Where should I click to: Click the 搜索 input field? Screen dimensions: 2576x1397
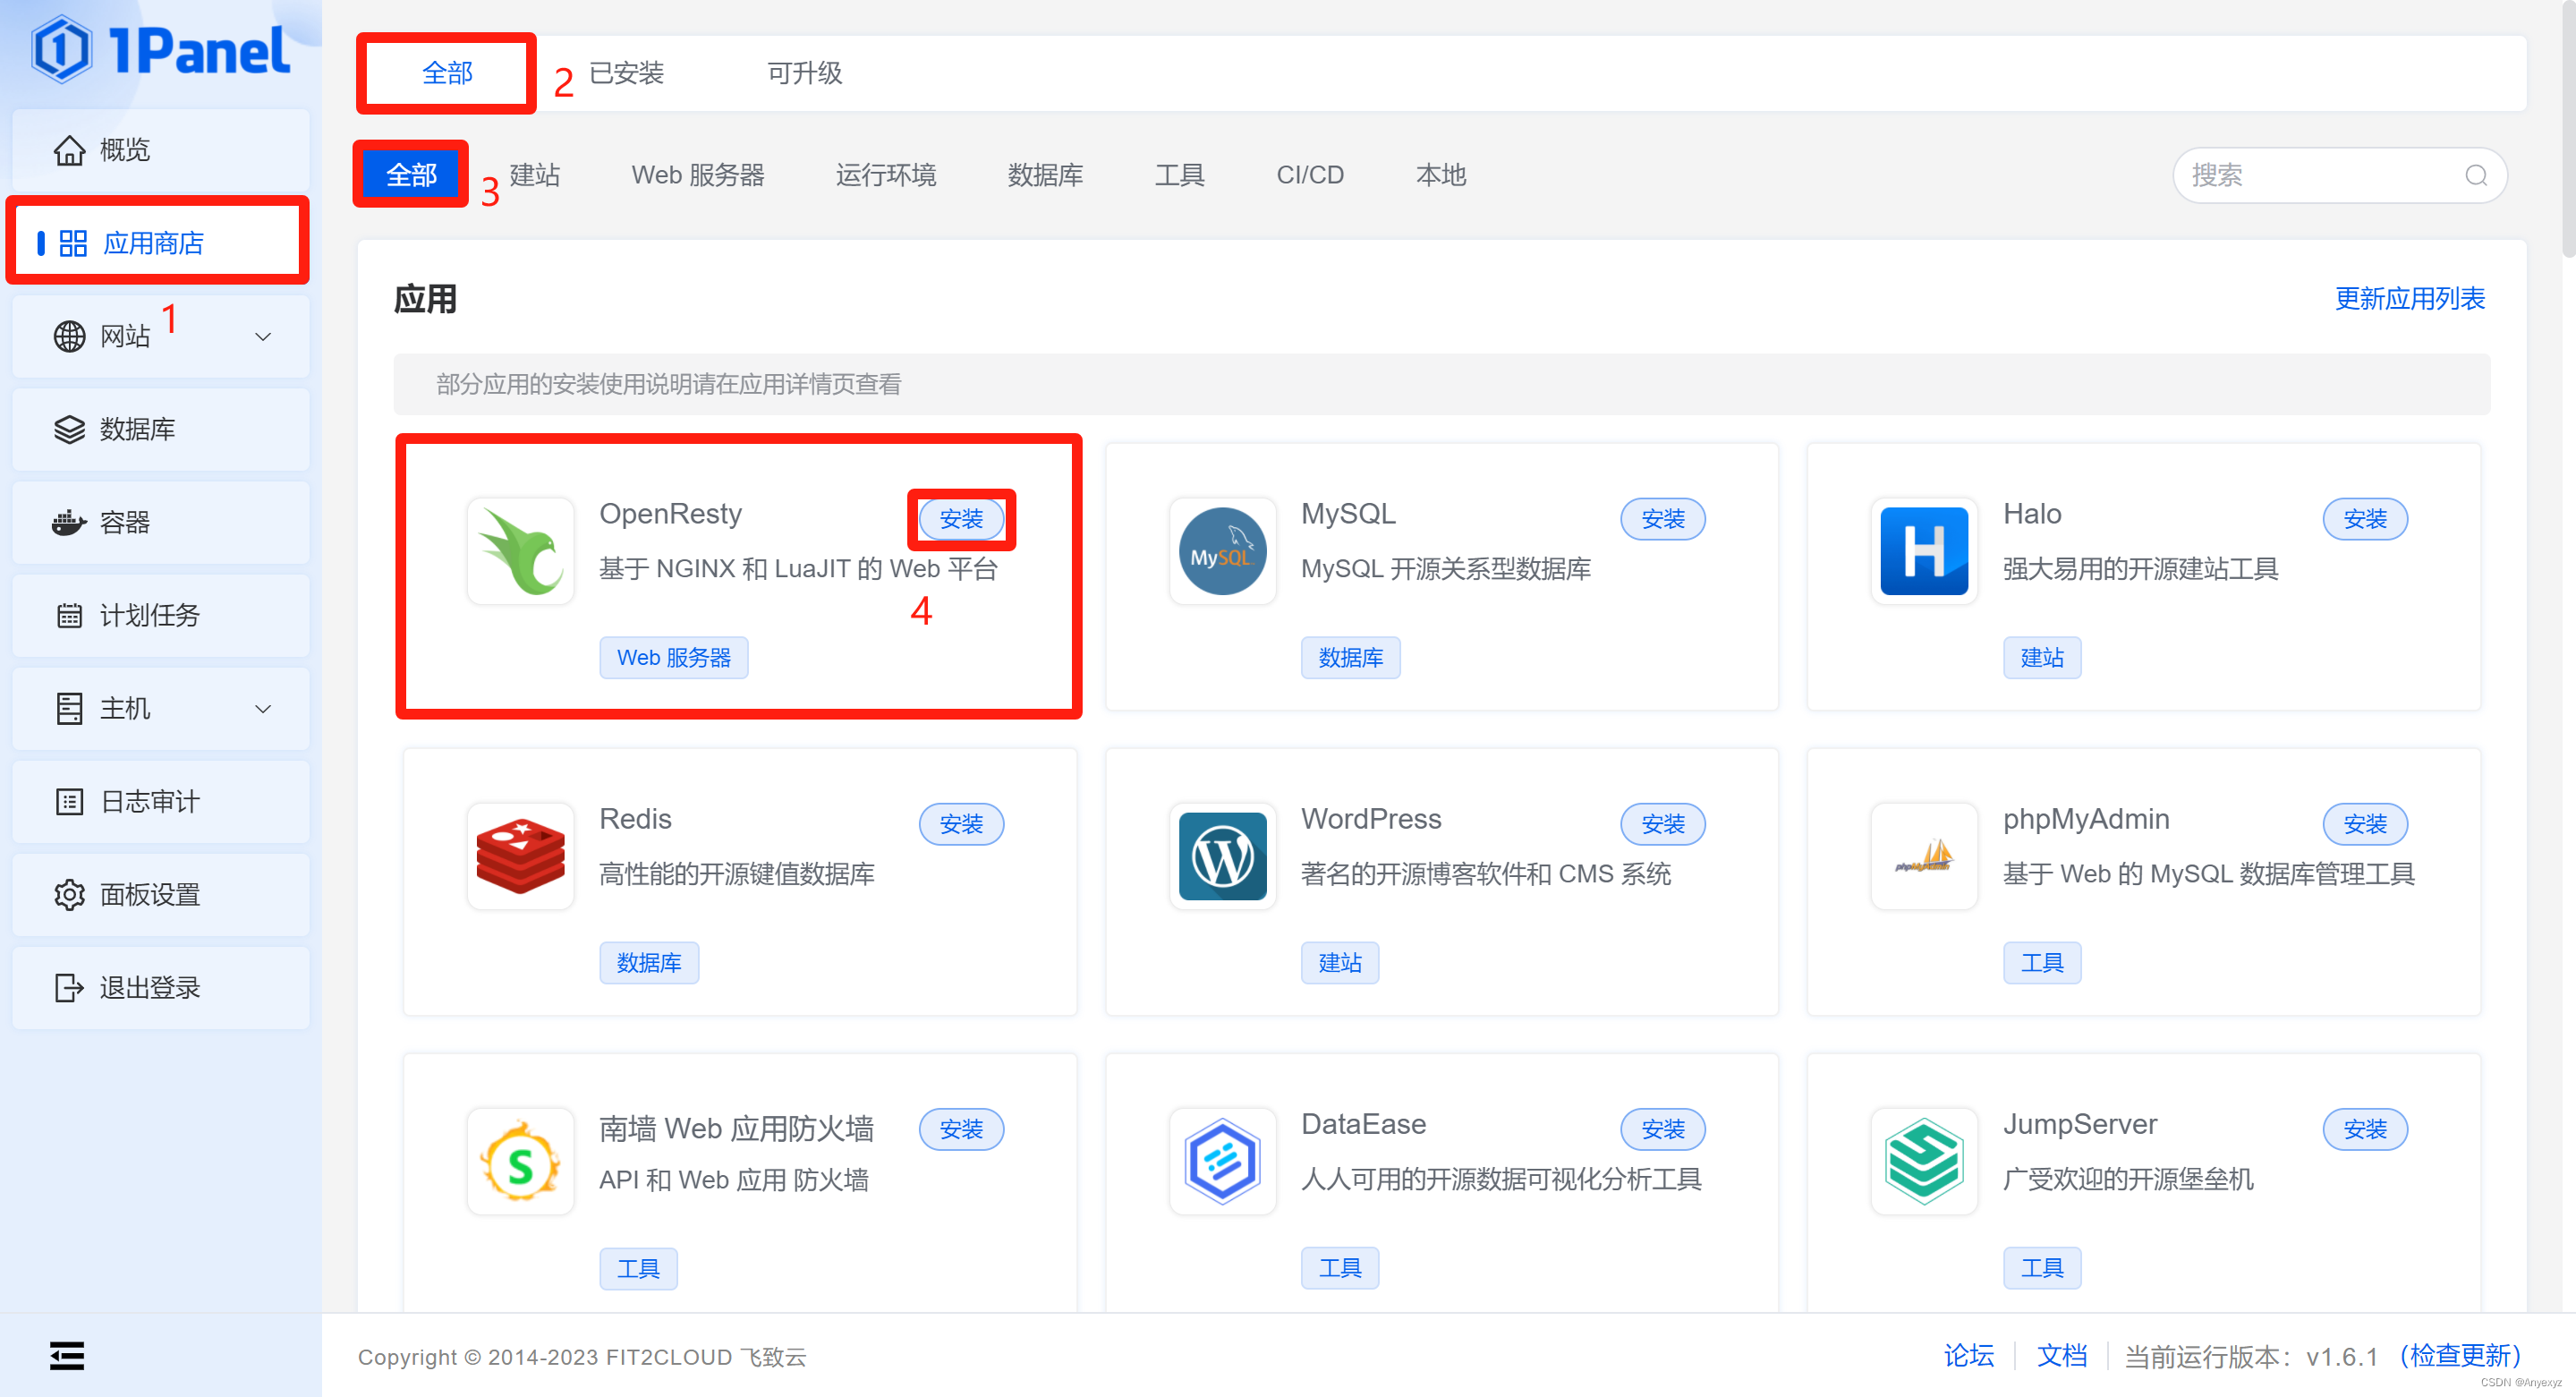point(2340,175)
